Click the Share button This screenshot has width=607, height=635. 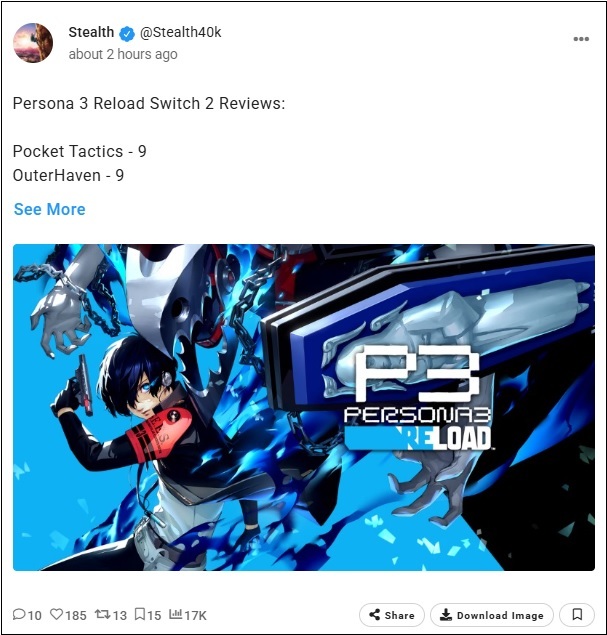click(392, 615)
